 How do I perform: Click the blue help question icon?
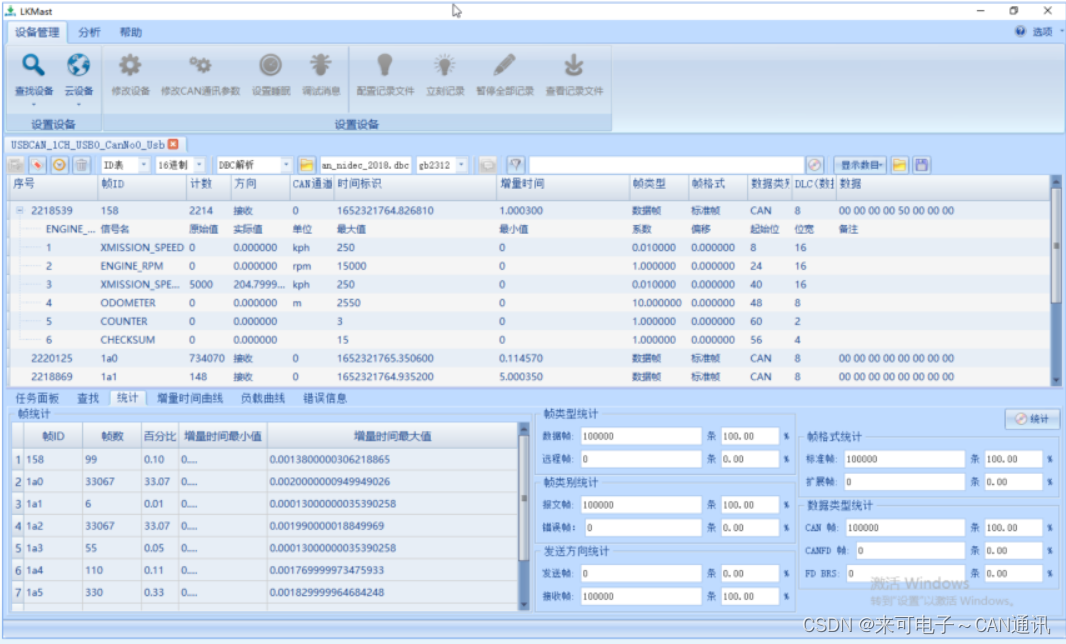[x=1020, y=31]
